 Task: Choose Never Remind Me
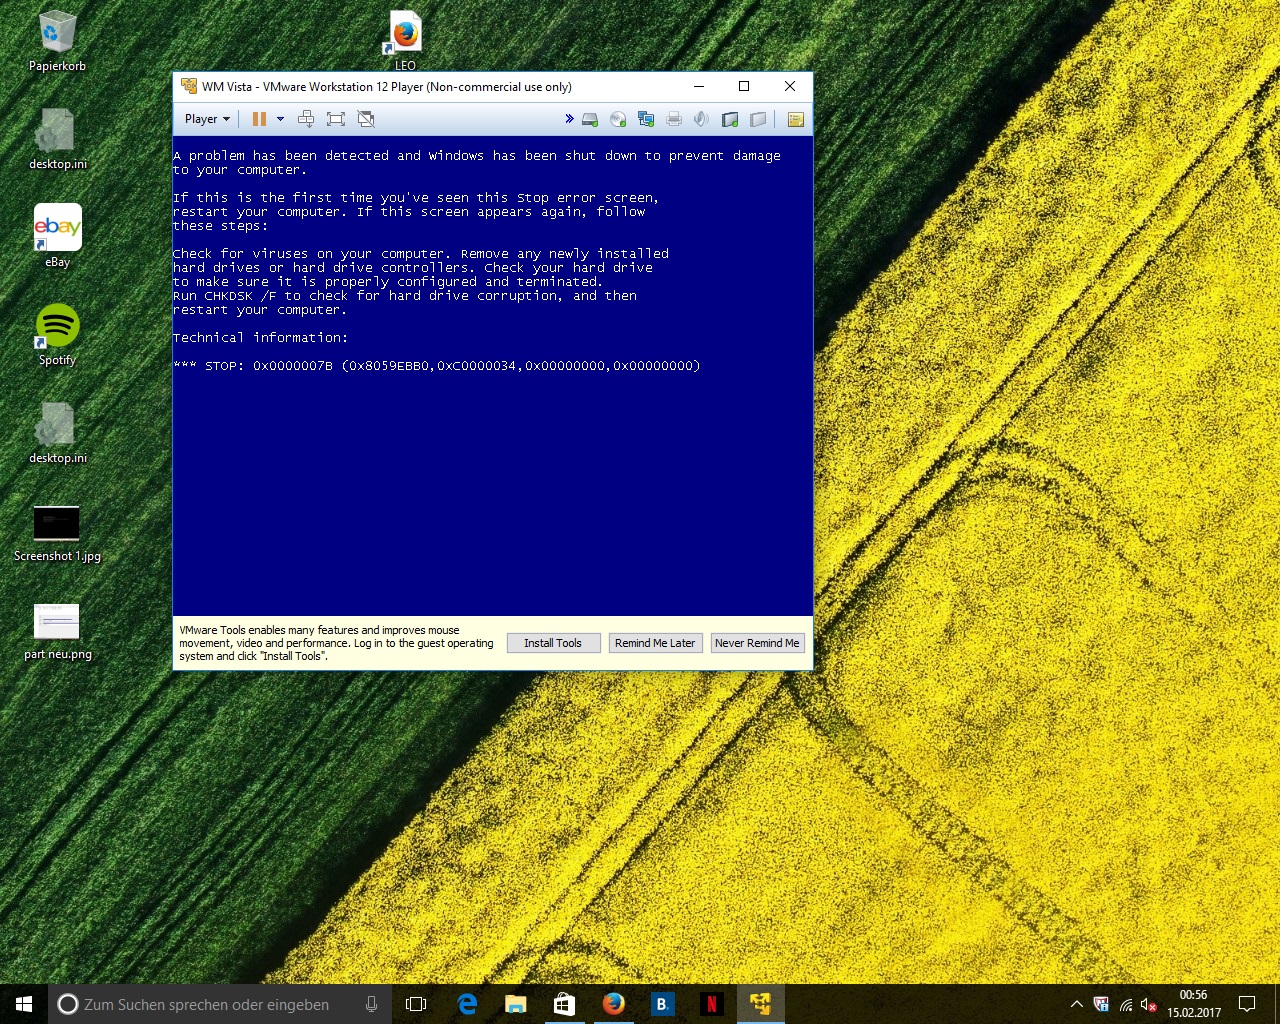[x=757, y=643]
